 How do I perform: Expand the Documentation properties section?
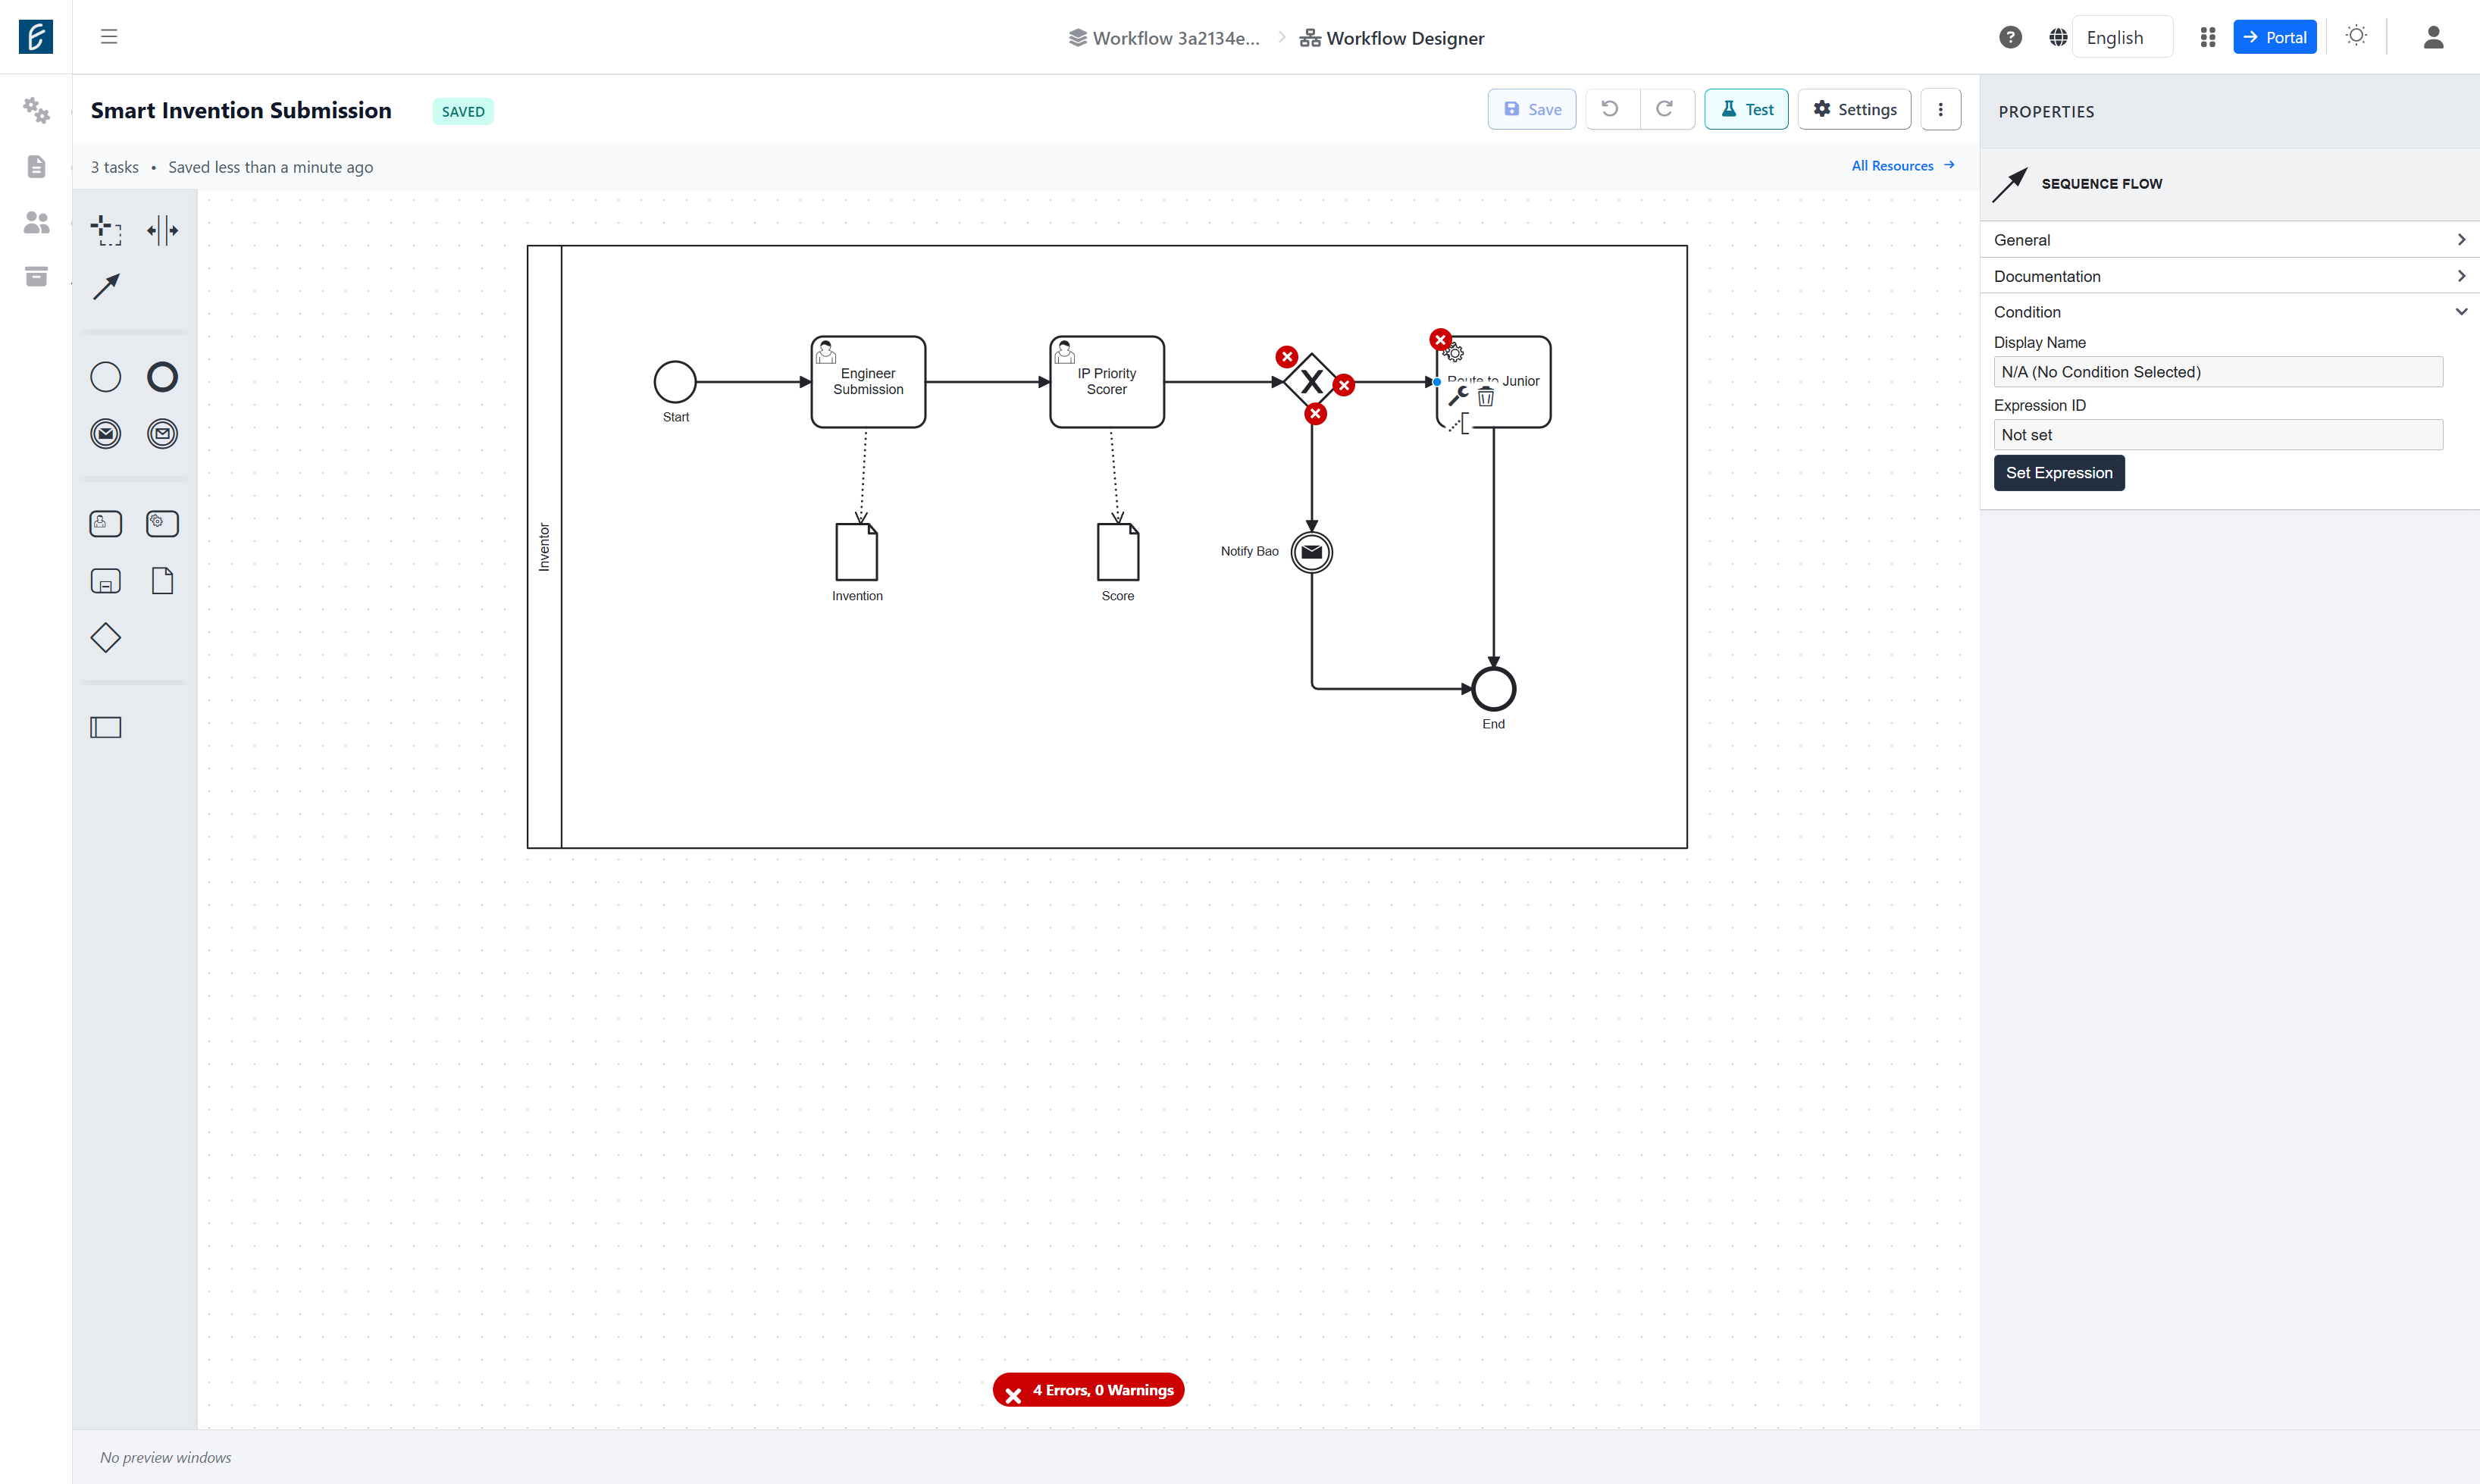[x=2229, y=276]
